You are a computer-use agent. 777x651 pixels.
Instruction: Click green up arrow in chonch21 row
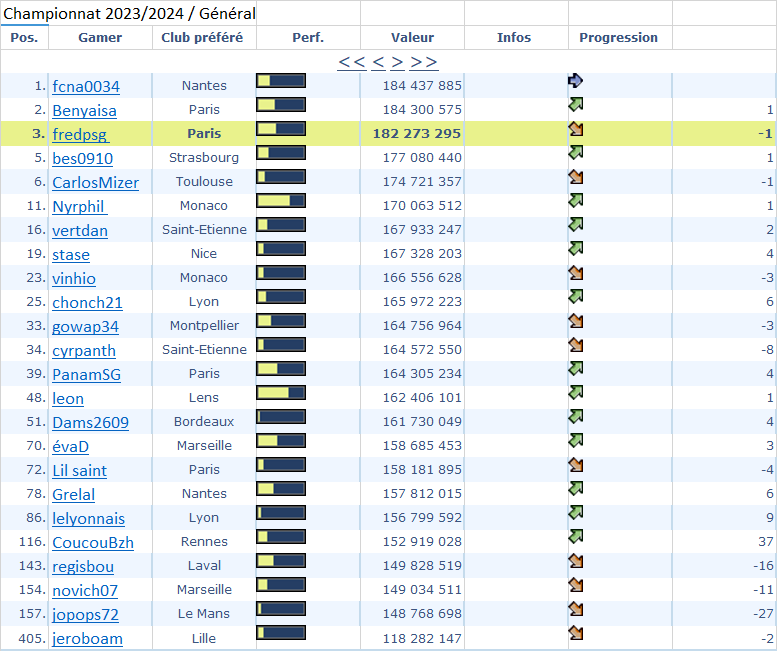[575, 297]
